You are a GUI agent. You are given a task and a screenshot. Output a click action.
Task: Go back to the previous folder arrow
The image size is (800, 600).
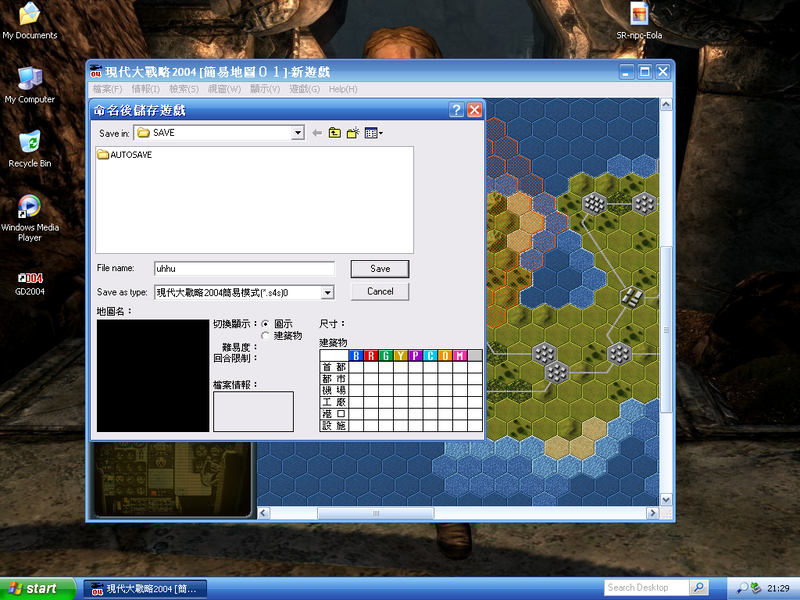317,133
